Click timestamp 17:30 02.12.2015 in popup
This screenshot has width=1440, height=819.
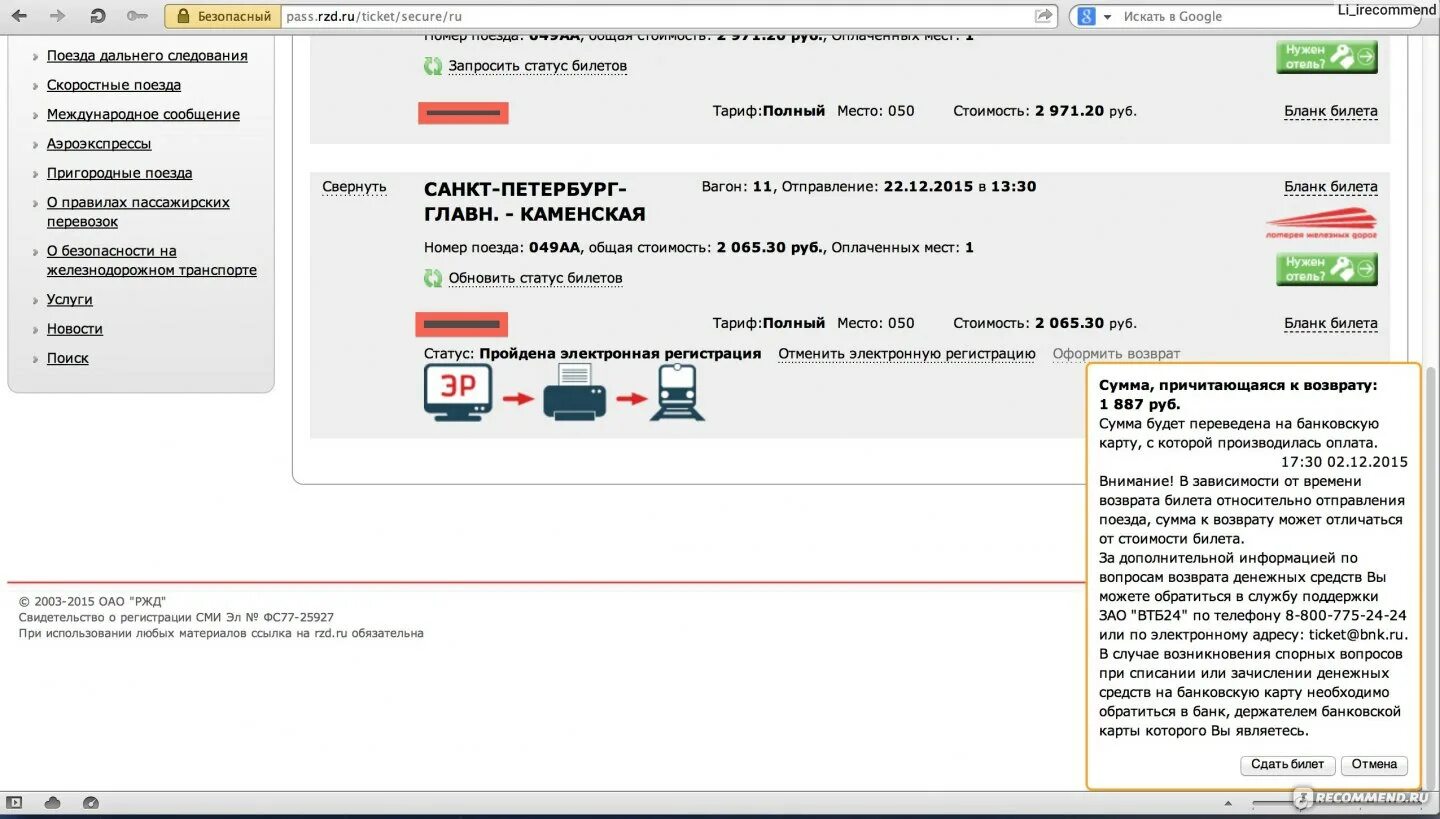pos(1344,462)
